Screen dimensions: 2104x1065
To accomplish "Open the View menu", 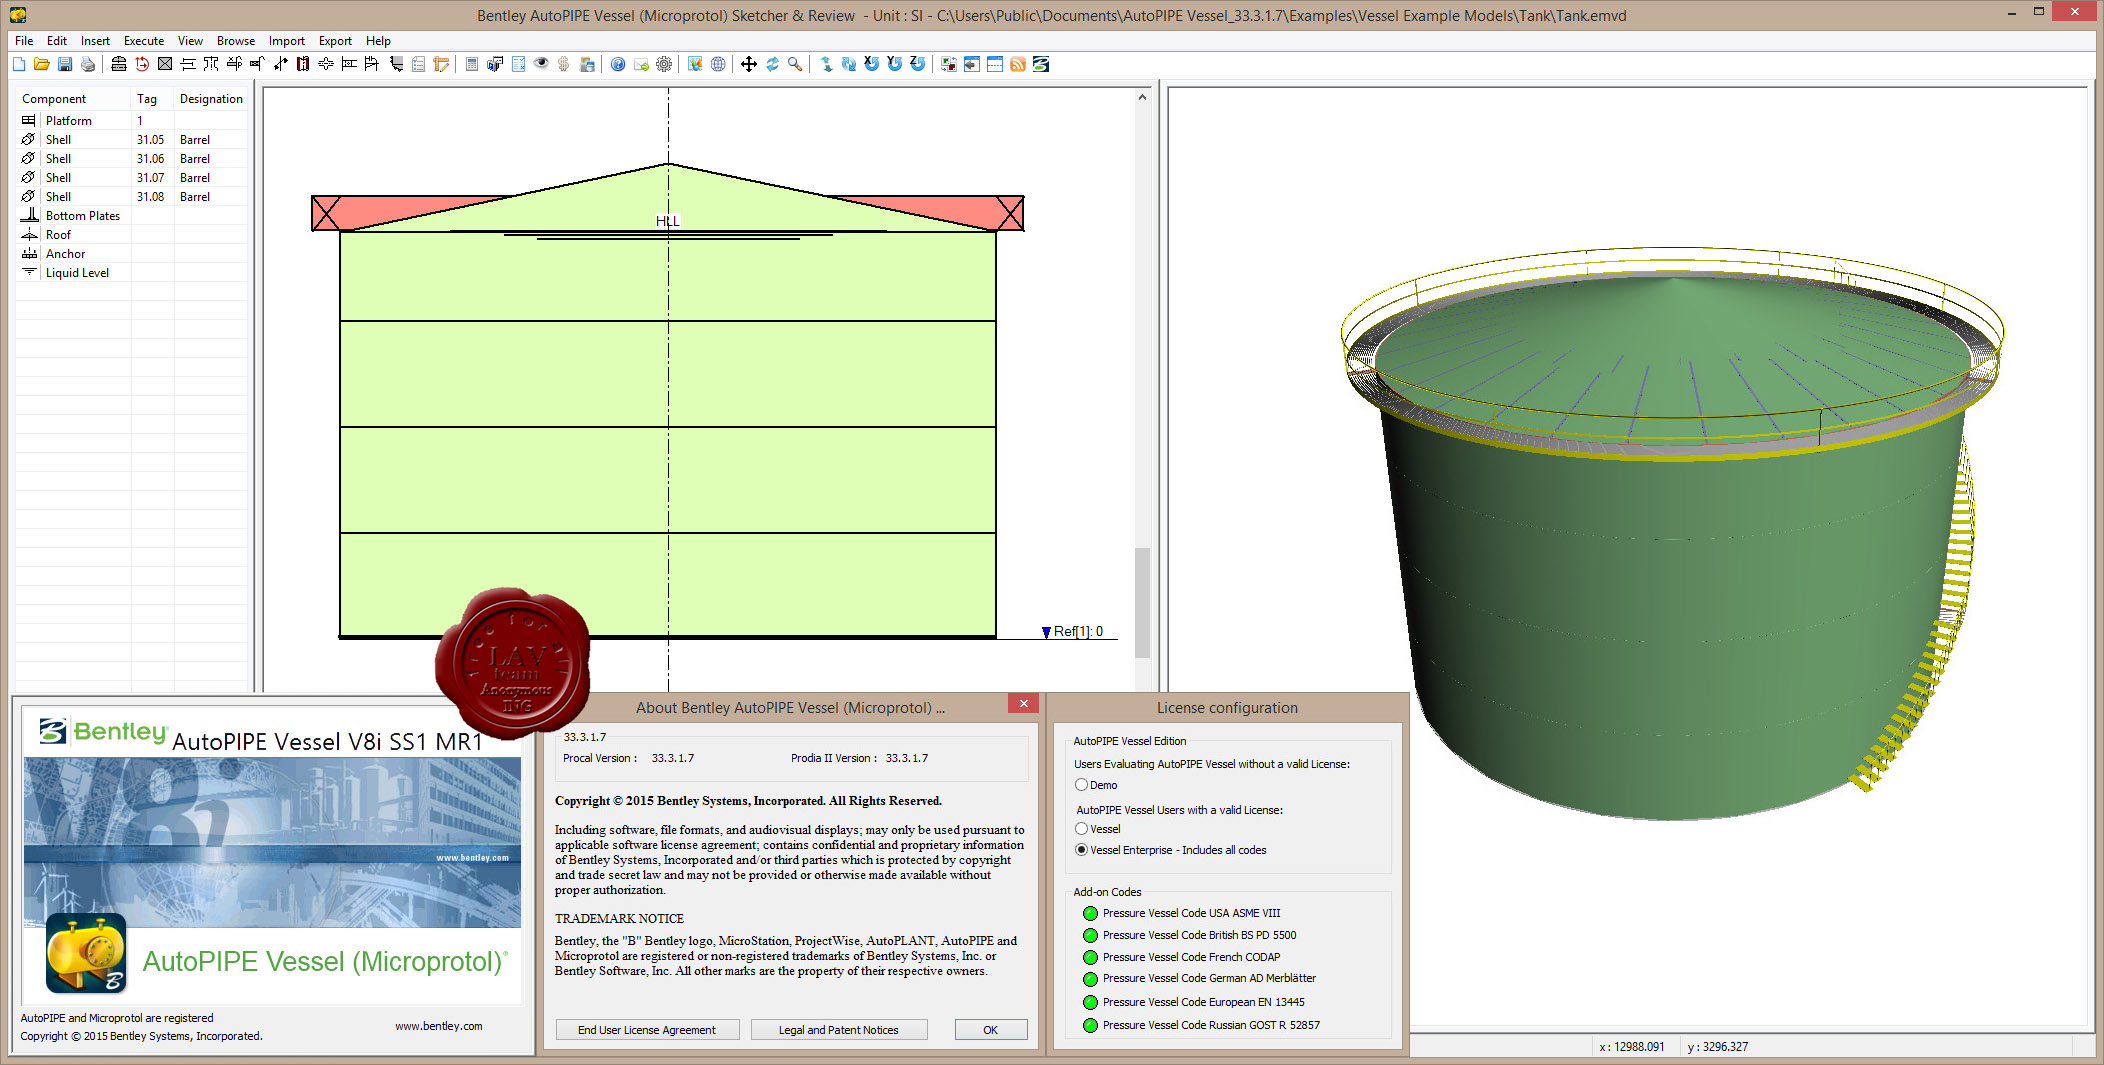I will tap(190, 41).
